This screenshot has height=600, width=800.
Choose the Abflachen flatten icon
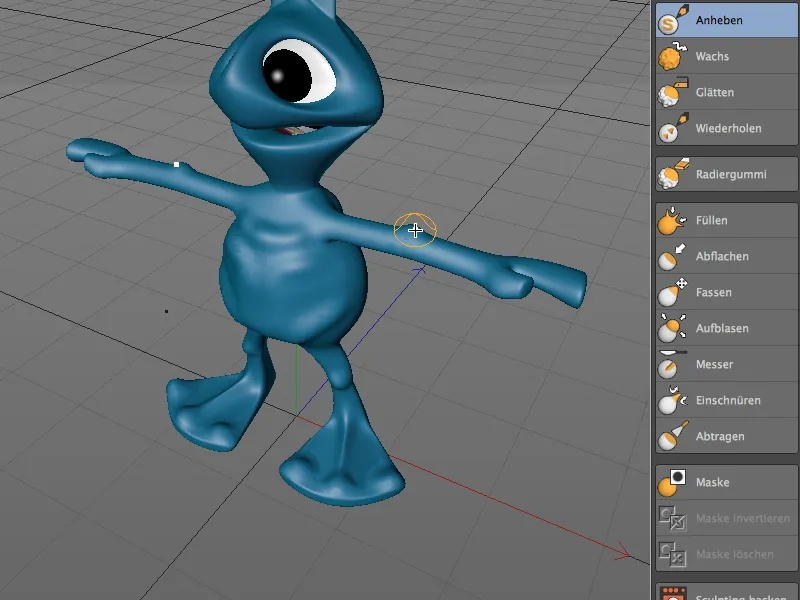tap(672, 256)
